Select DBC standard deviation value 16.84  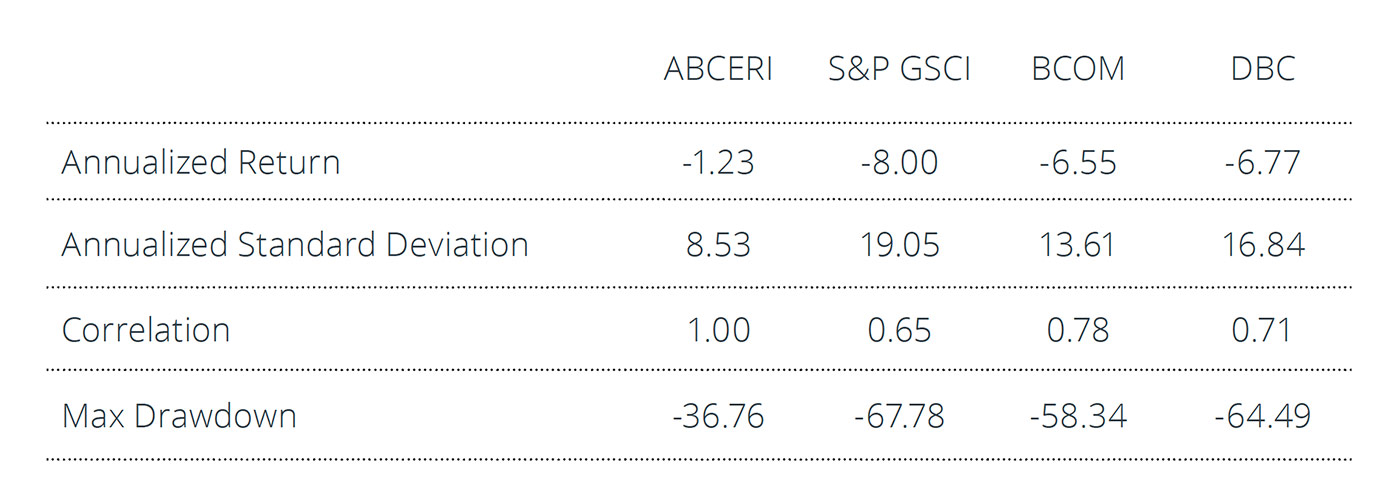click(1263, 245)
